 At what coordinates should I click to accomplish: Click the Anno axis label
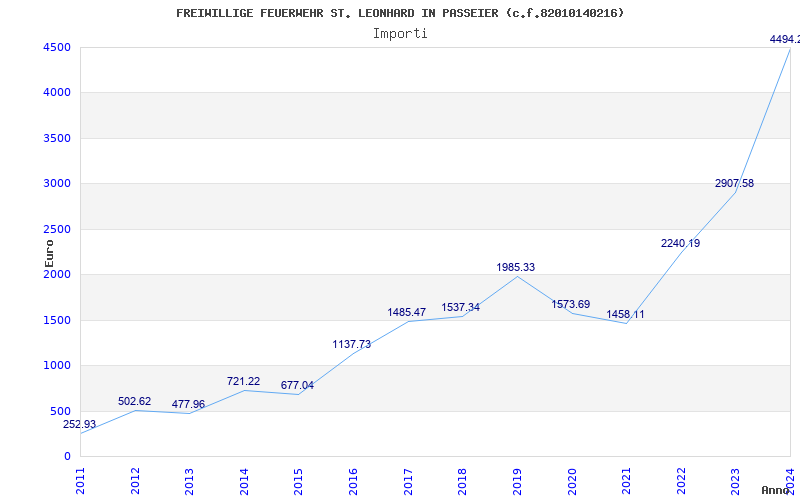(776, 490)
